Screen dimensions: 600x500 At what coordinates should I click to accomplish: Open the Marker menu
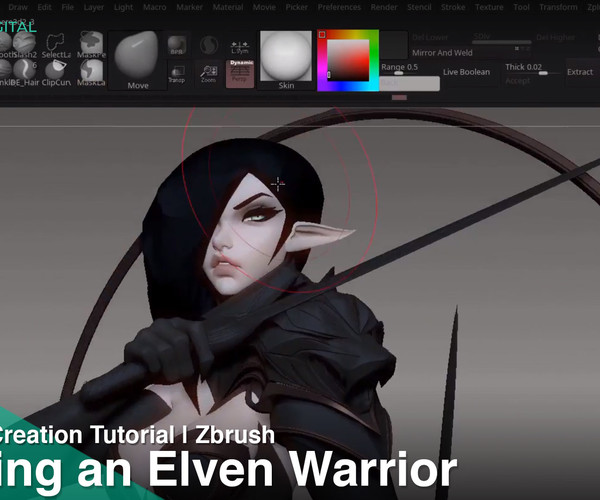(x=189, y=7)
